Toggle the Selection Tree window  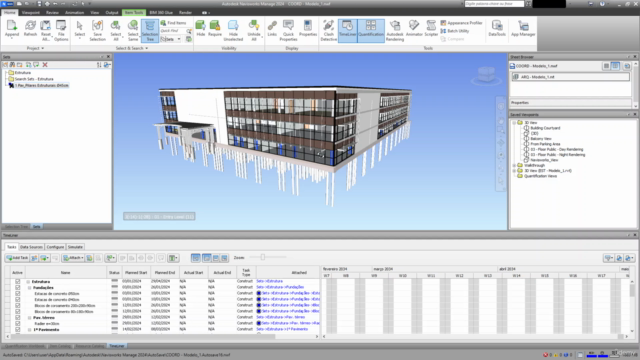150,30
